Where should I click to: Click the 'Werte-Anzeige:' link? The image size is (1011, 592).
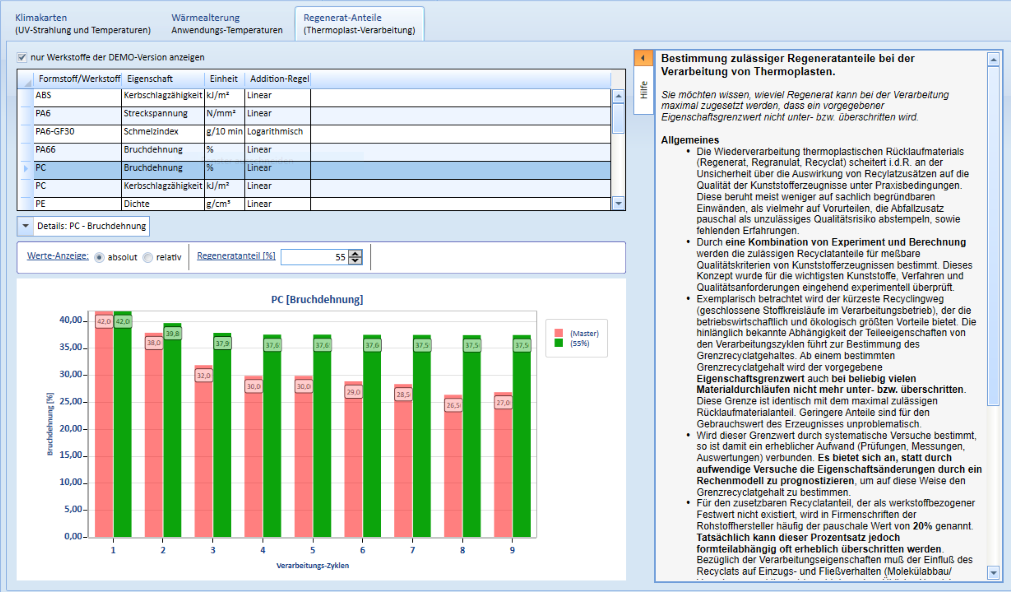click(57, 256)
